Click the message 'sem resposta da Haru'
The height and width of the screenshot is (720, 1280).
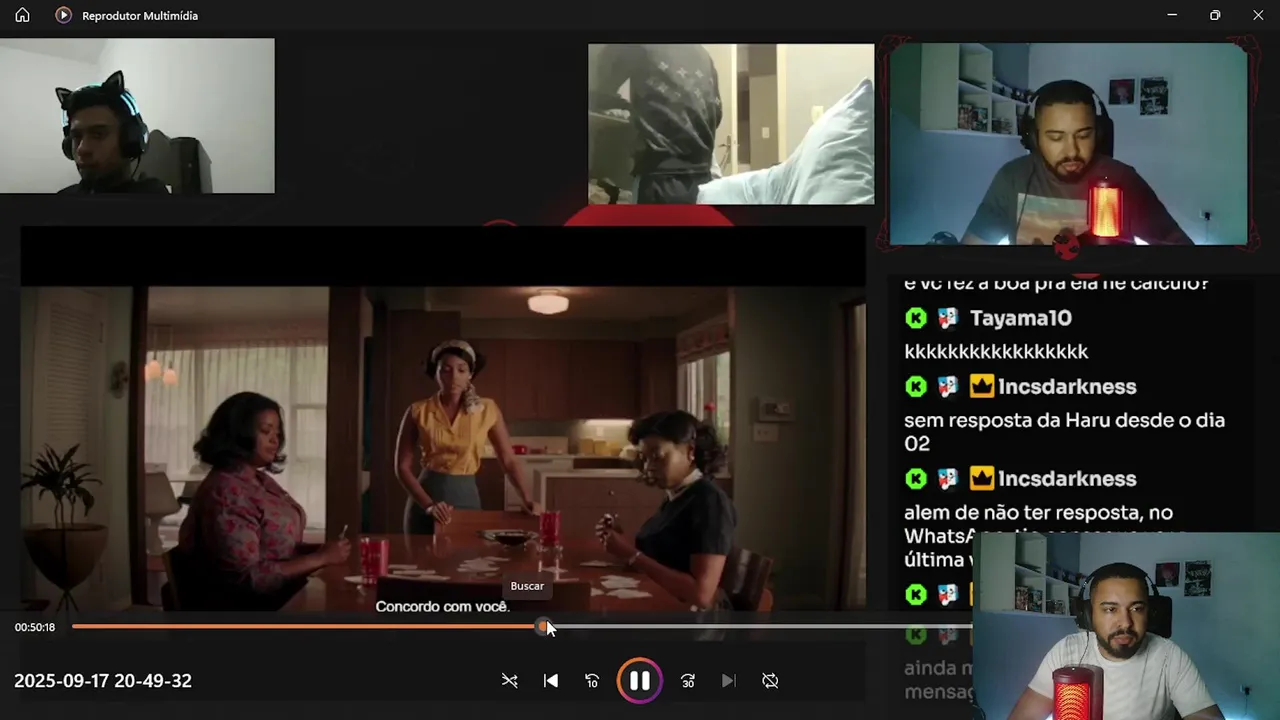pos(1064,432)
